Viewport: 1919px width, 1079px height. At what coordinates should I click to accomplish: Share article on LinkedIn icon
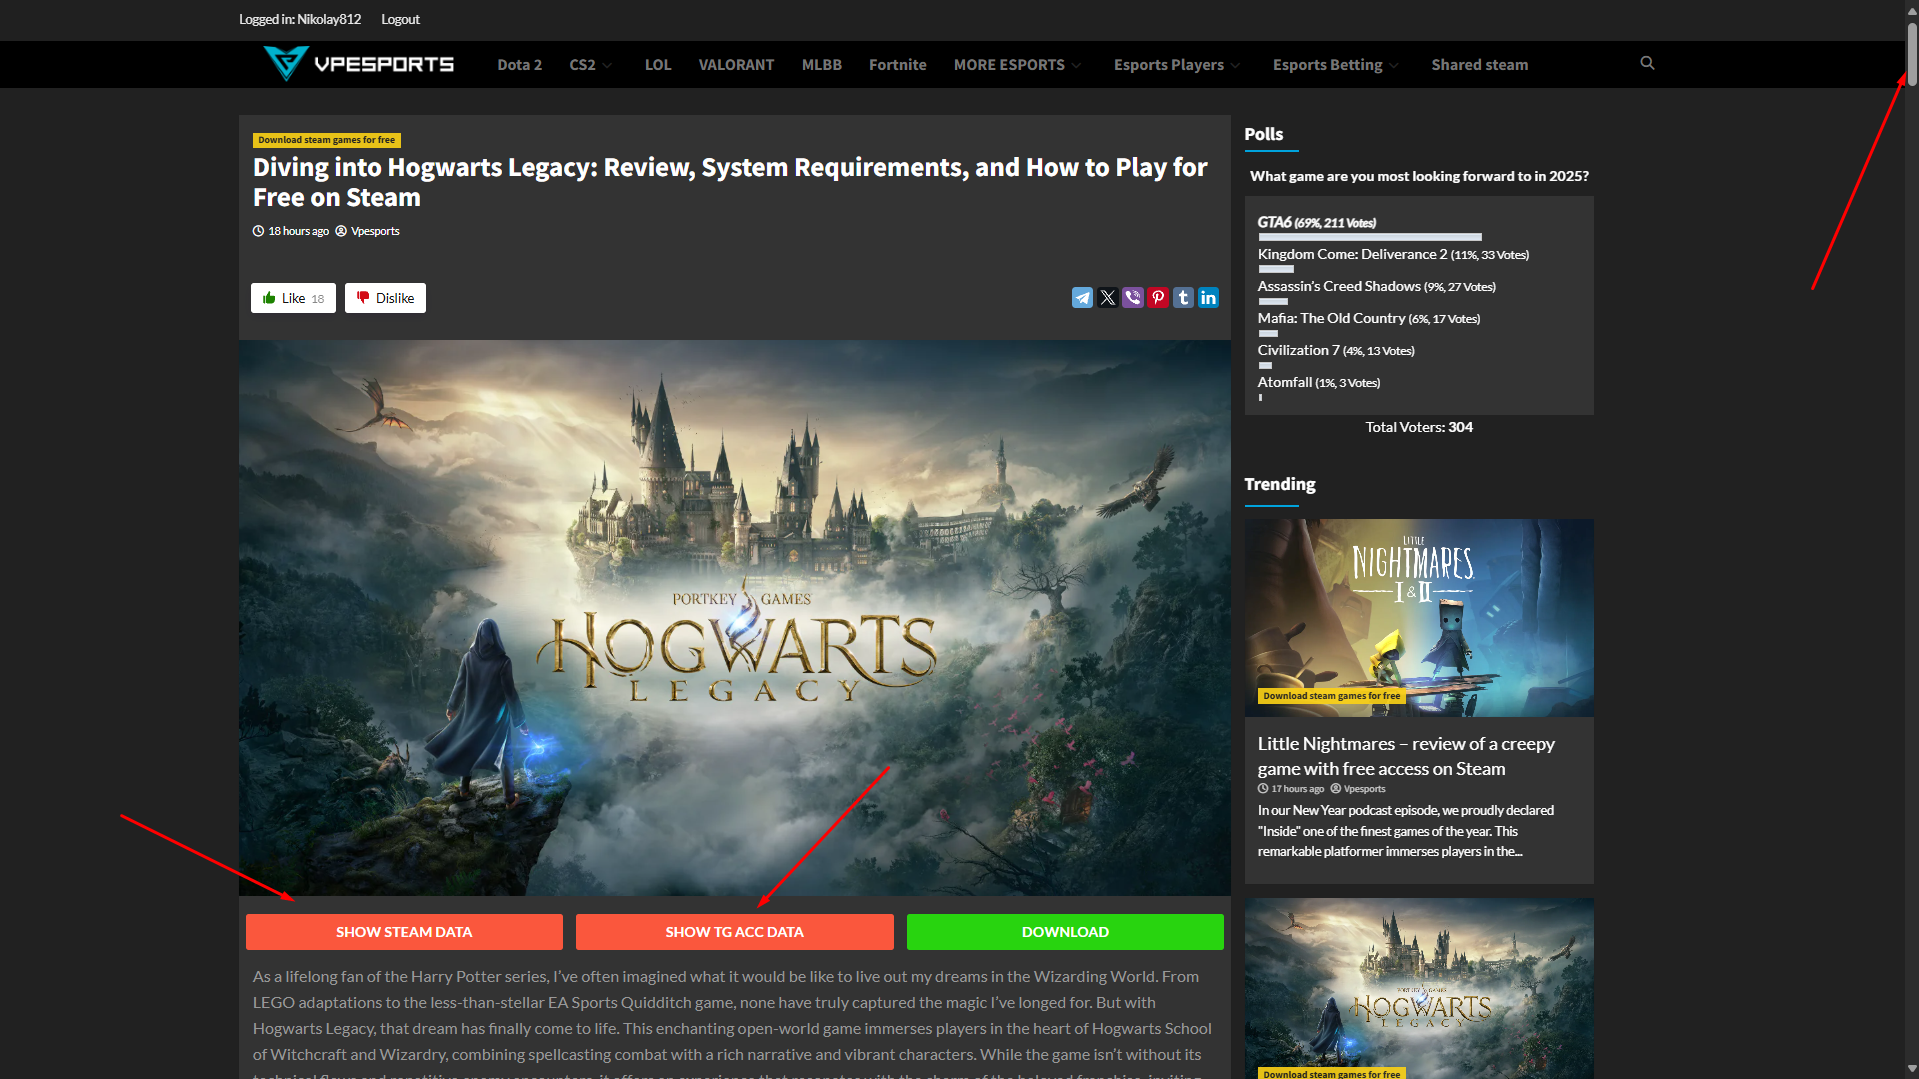coord(1208,298)
